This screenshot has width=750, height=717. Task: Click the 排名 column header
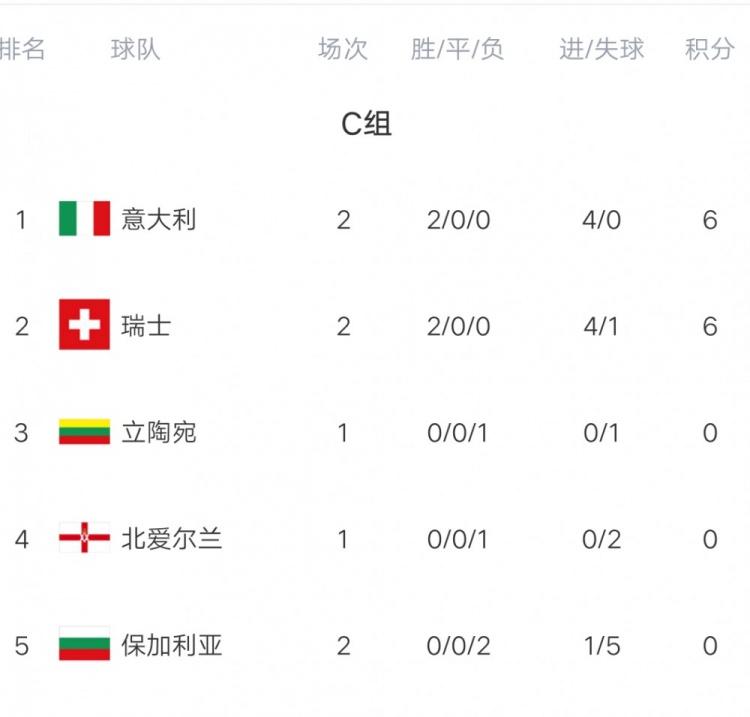click(22, 49)
